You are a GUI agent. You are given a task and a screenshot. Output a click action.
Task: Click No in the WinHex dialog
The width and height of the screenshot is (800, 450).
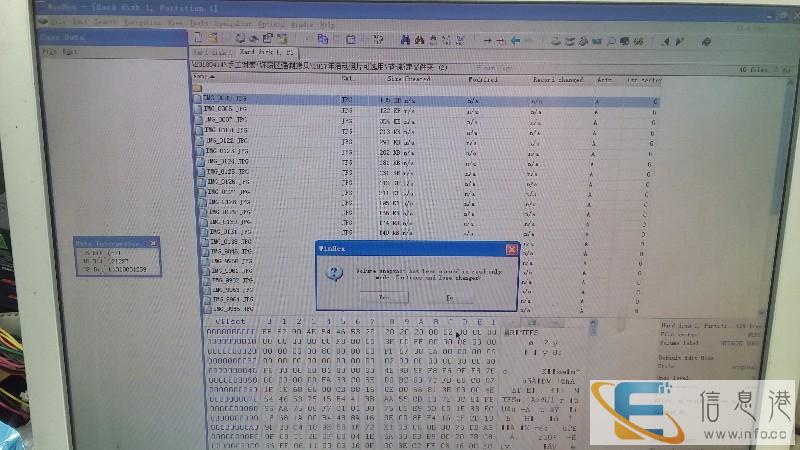point(449,297)
